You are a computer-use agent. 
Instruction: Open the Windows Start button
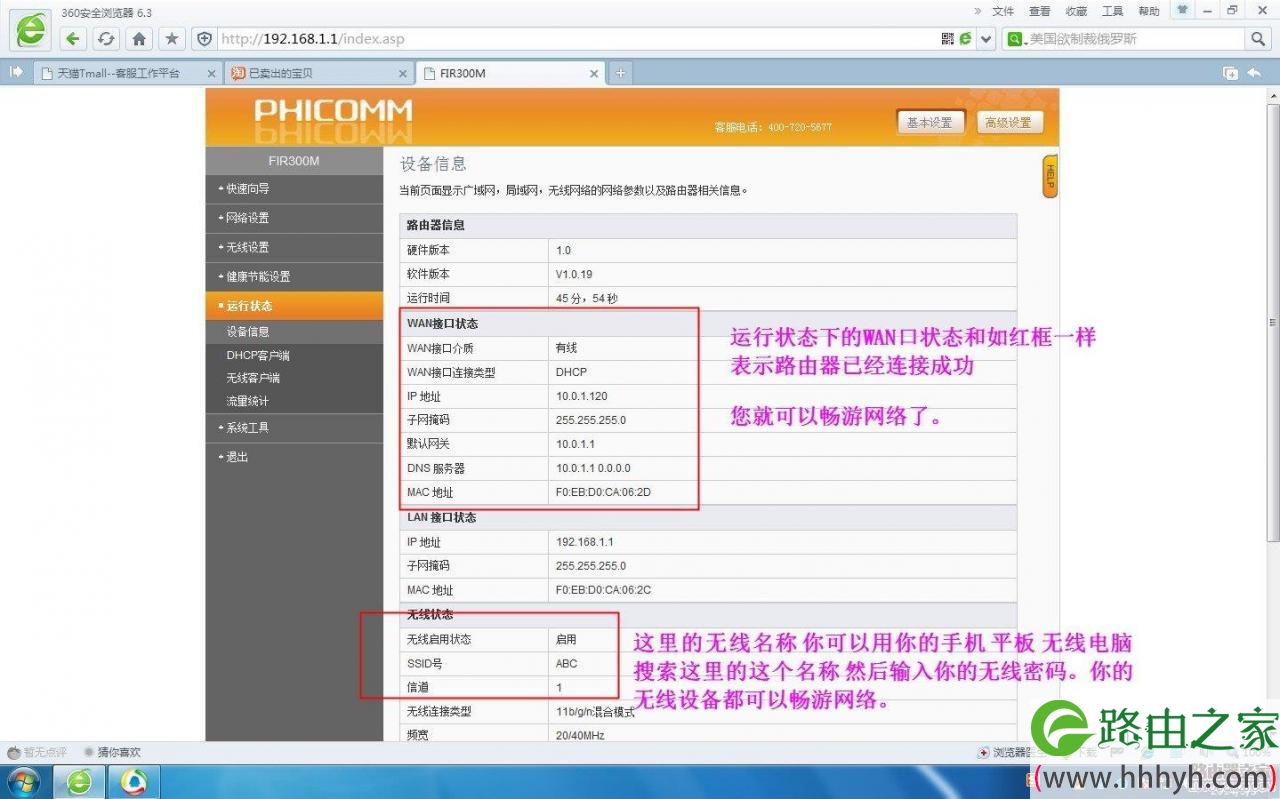(x=22, y=781)
